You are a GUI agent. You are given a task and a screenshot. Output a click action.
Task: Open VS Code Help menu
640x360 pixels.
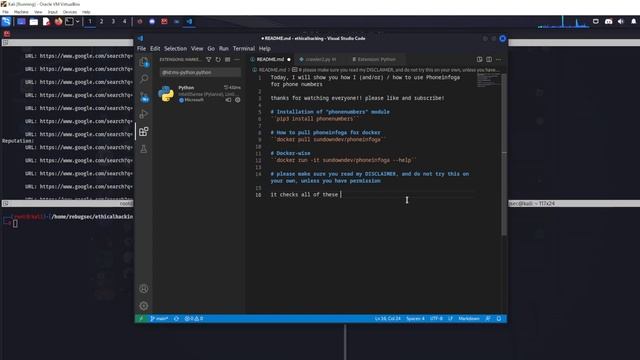click(265, 49)
